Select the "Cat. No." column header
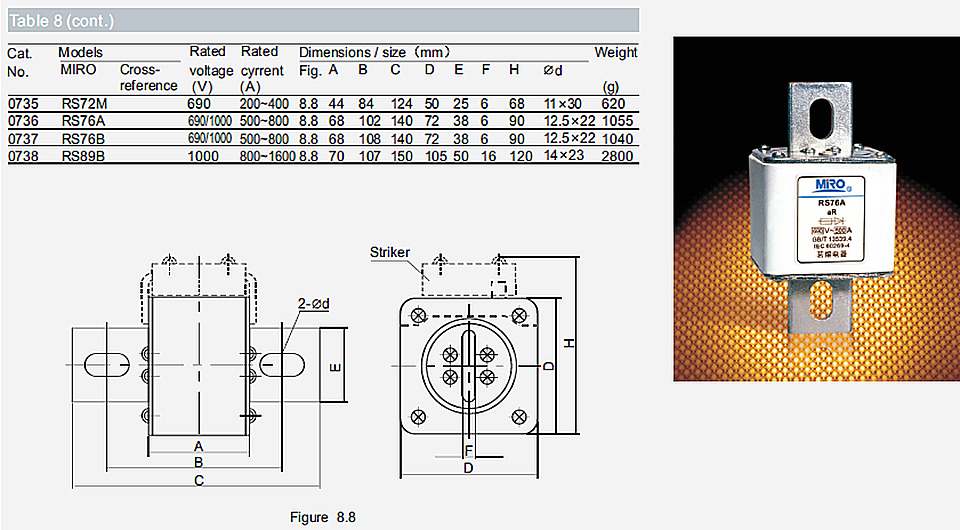This screenshot has height=530, width=960. click(19, 62)
